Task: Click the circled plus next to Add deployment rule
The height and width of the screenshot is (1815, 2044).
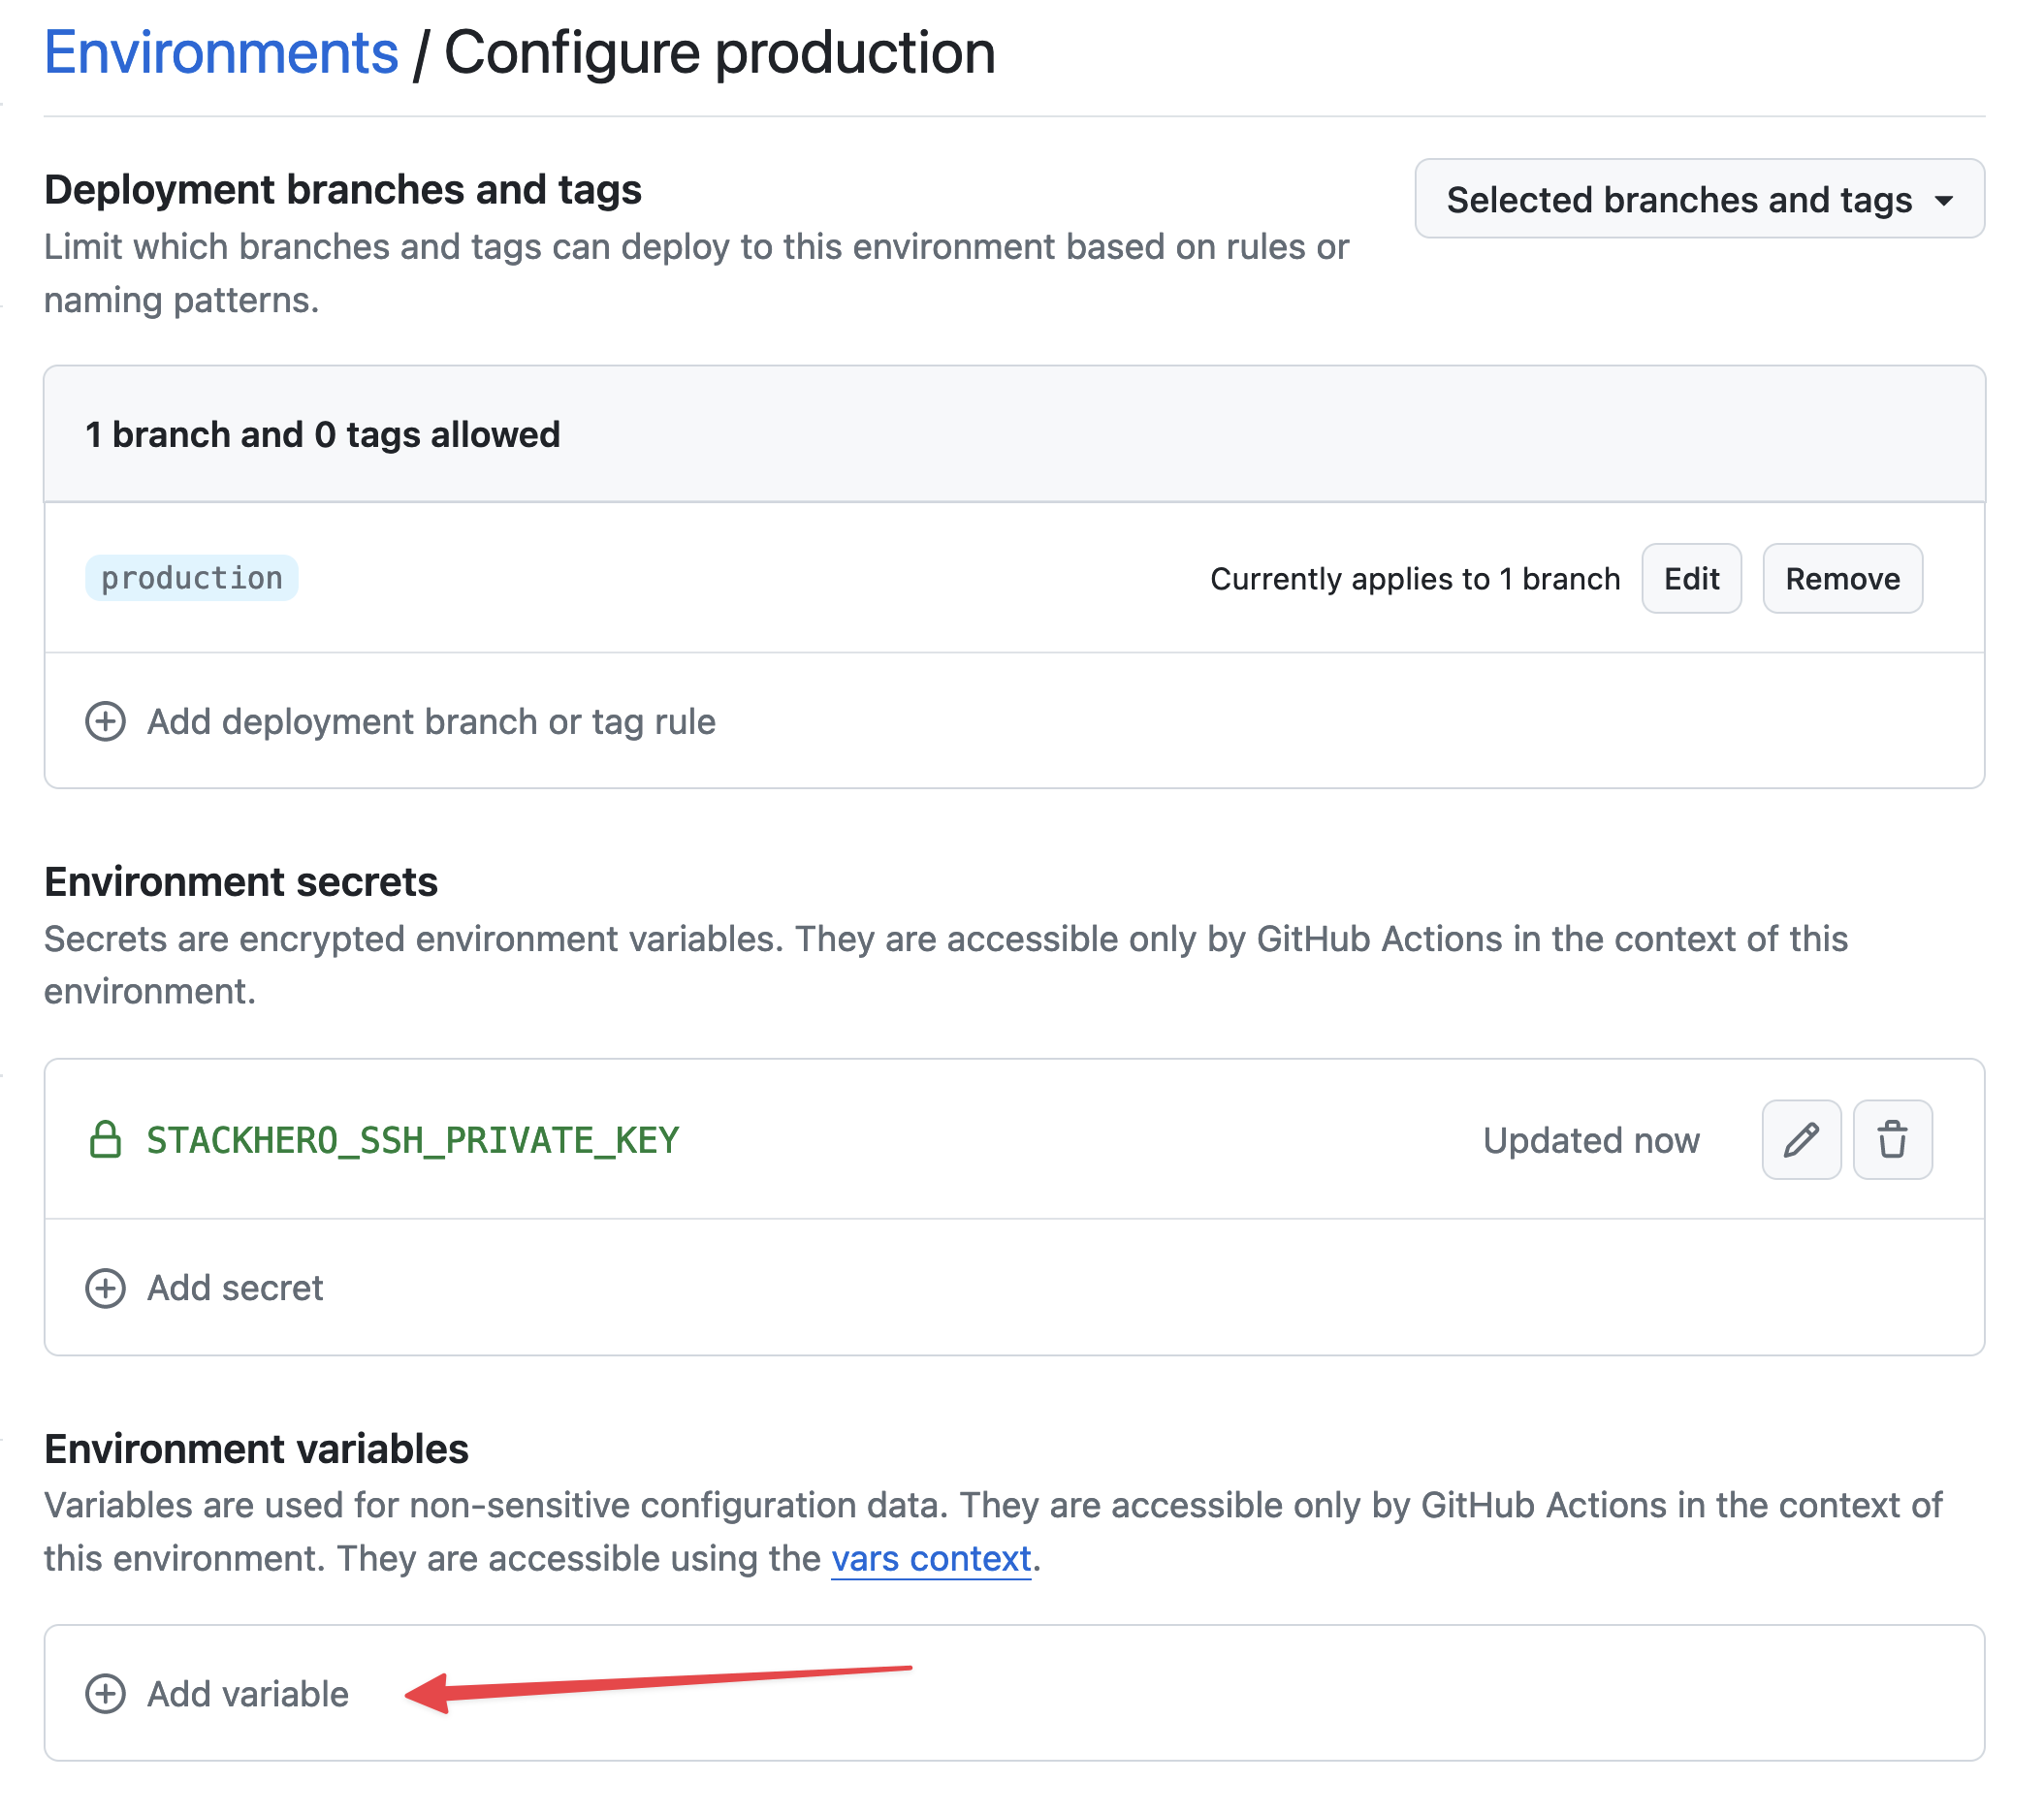Action: coord(104,721)
